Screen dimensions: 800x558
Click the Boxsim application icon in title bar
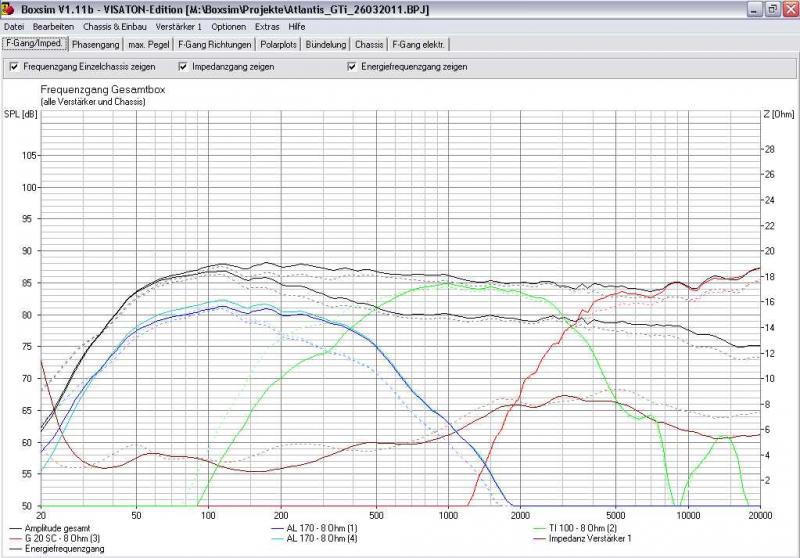point(8,9)
